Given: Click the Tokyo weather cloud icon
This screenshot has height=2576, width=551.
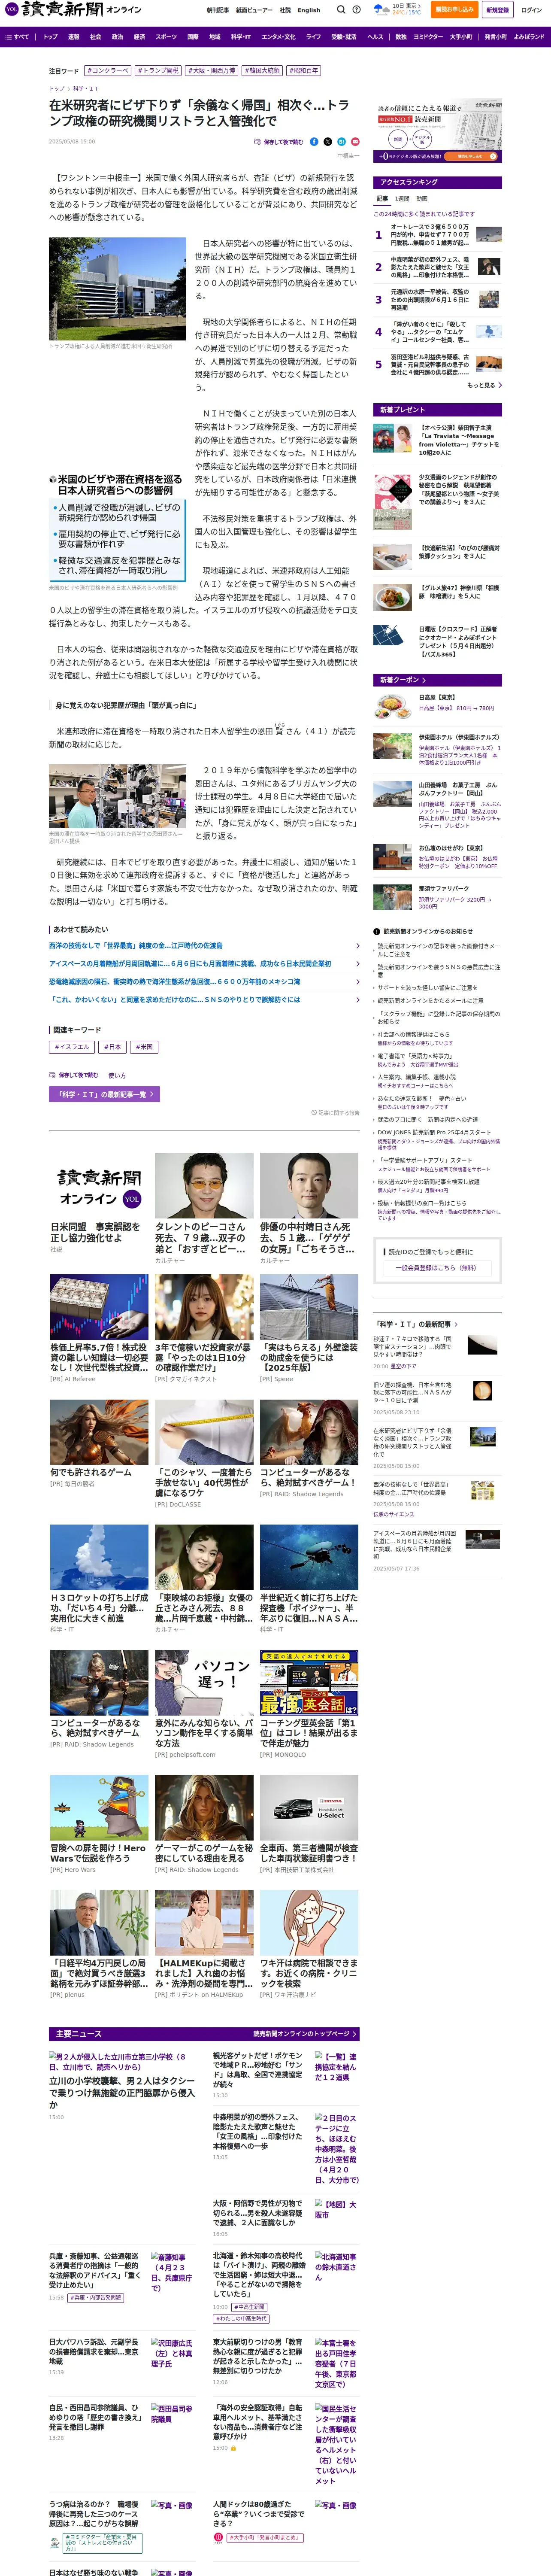Looking at the screenshot, I should [381, 9].
